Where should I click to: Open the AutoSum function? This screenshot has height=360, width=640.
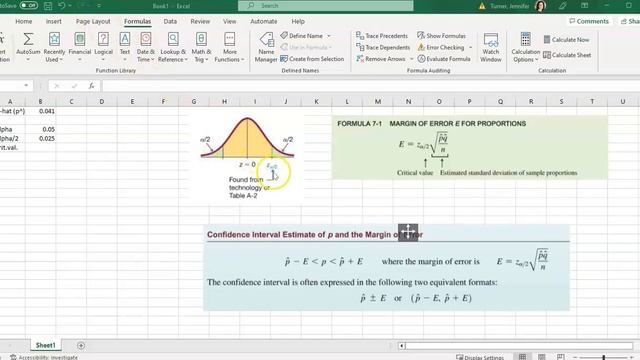coord(28,47)
